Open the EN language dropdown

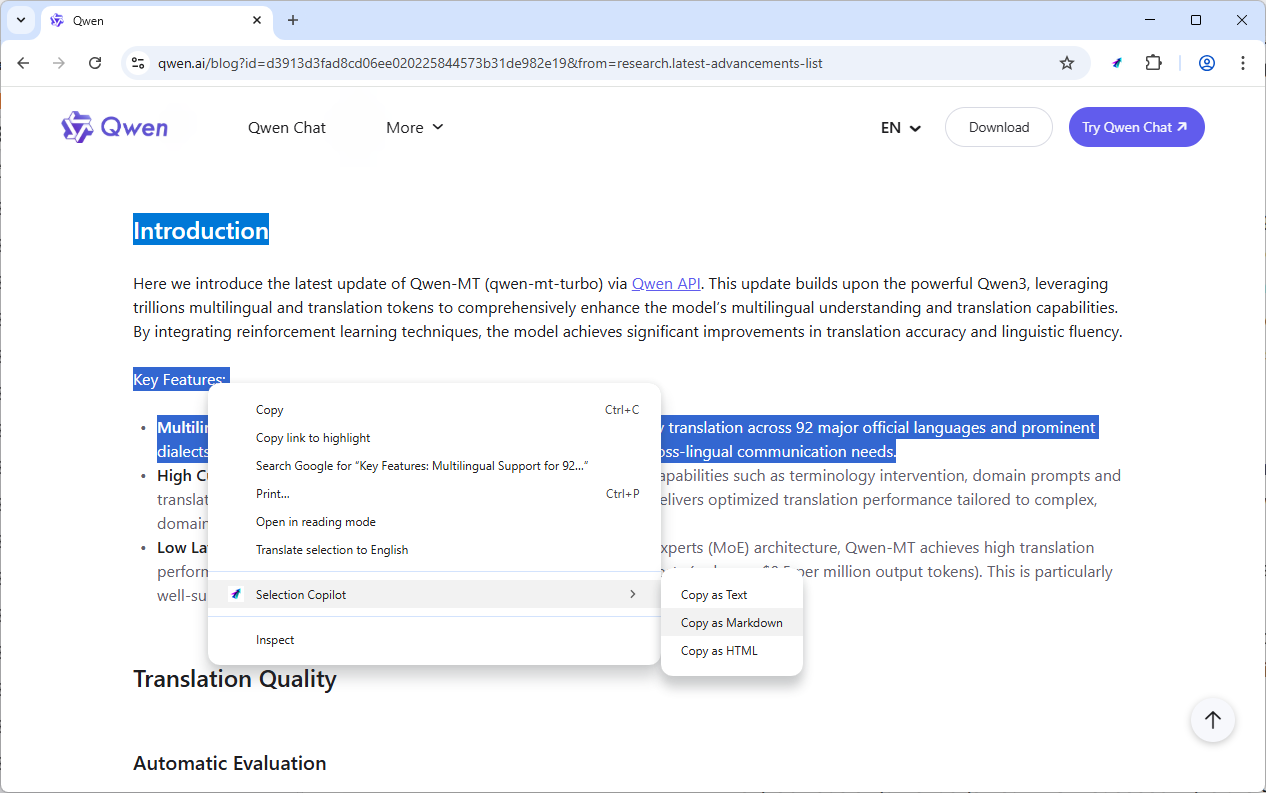click(899, 127)
